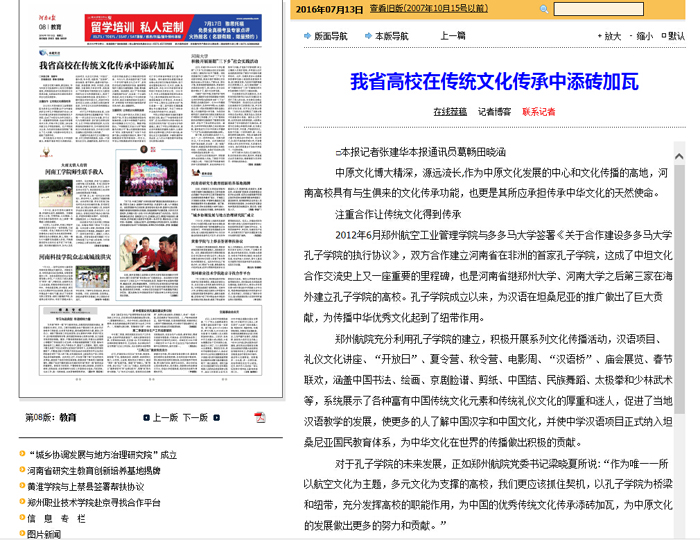Image resolution: width=700 pixels, height=540 pixels.
Task: Open the PDF download icon
Action: pyautogui.click(x=260, y=417)
